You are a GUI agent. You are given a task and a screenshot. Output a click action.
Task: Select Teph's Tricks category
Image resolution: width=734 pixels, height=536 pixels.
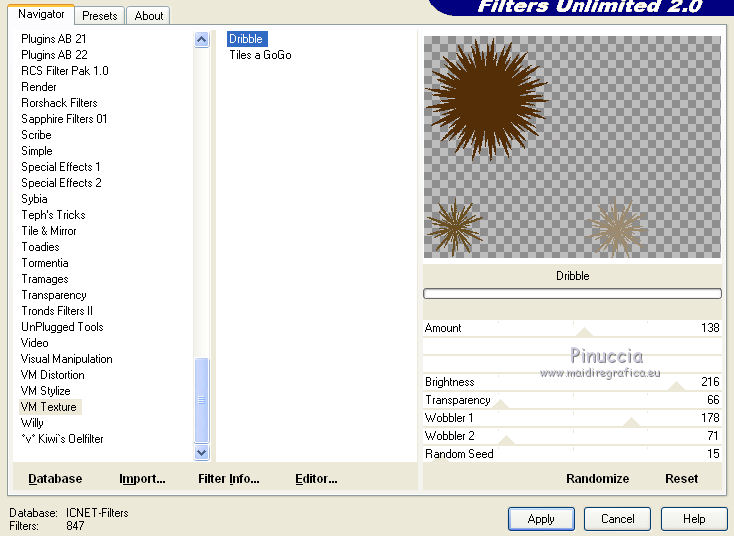click(x=53, y=215)
